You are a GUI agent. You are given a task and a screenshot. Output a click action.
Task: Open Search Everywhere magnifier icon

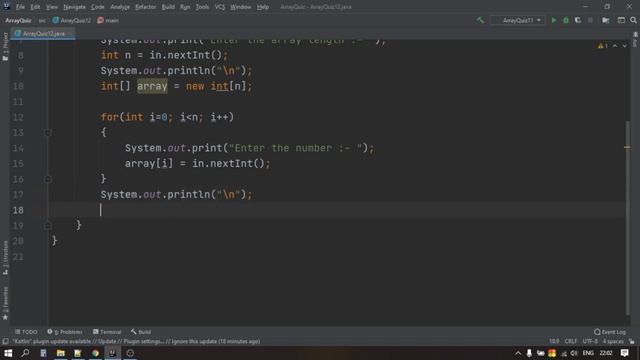(633, 20)
